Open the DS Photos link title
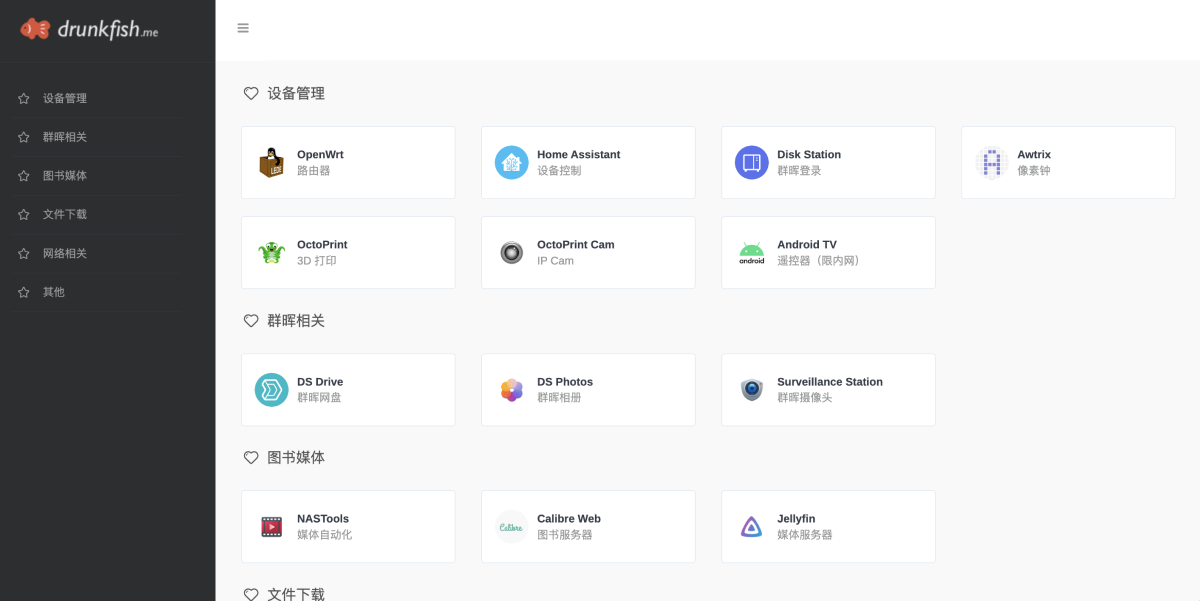Viewport: 1200px width, 601px height. pyautogui.click(x=565, y=381)
